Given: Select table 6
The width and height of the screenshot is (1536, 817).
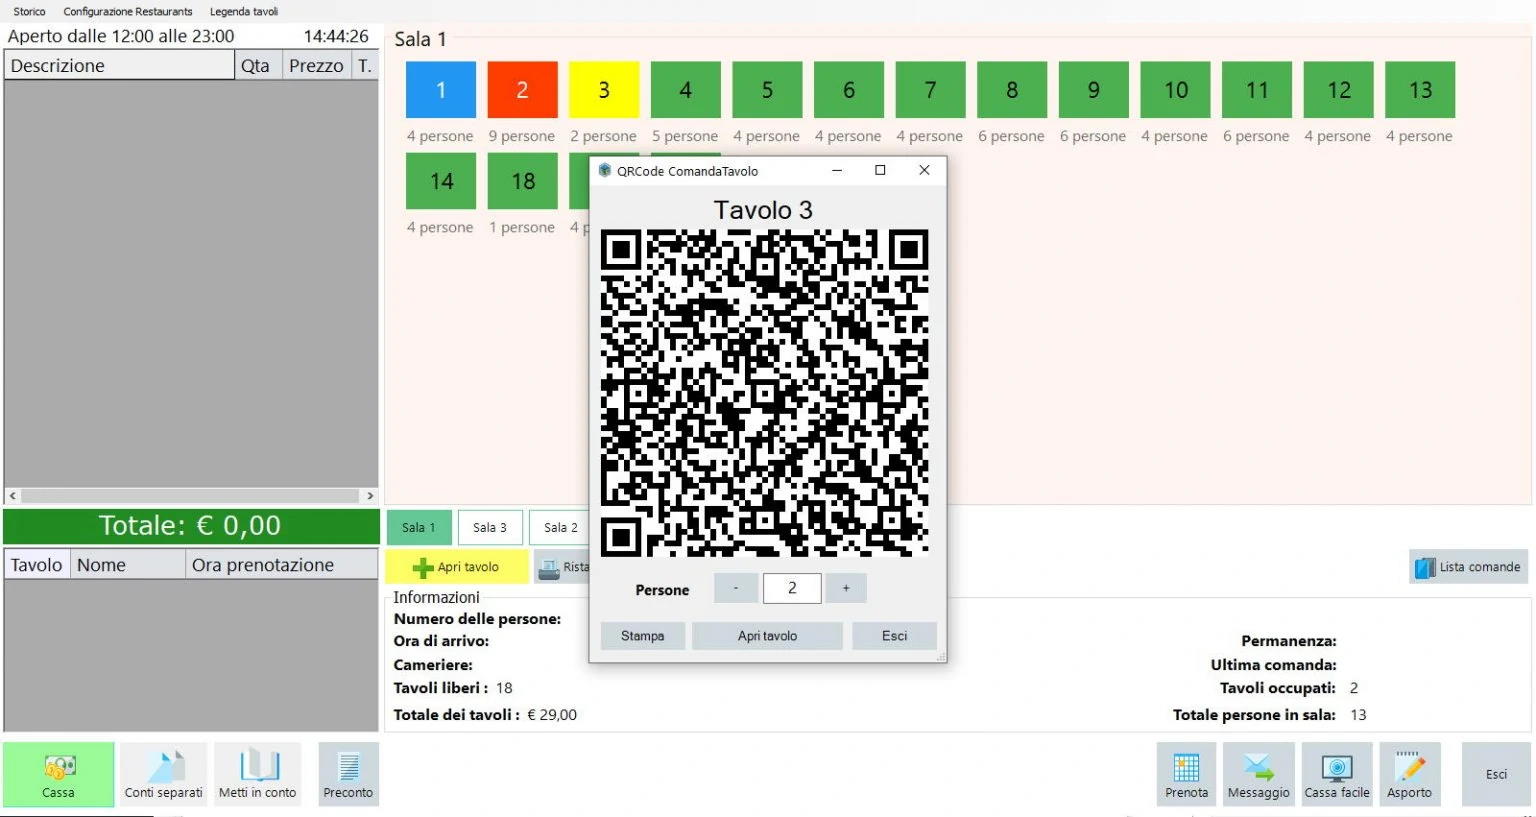Looking at the screenshot, I should (x=849, y=90).
